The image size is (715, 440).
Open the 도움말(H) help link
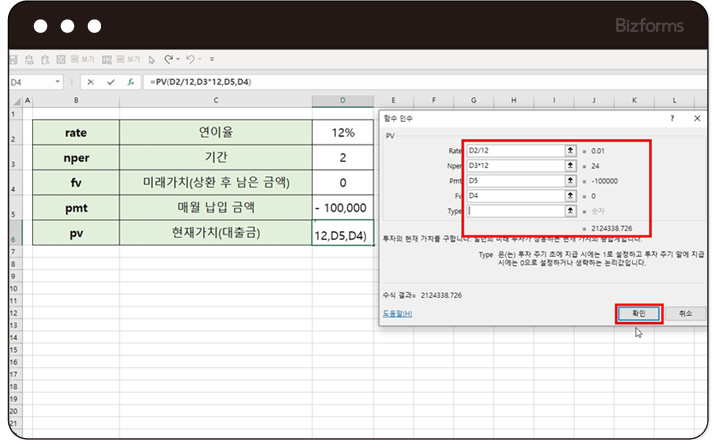point(397,313)
